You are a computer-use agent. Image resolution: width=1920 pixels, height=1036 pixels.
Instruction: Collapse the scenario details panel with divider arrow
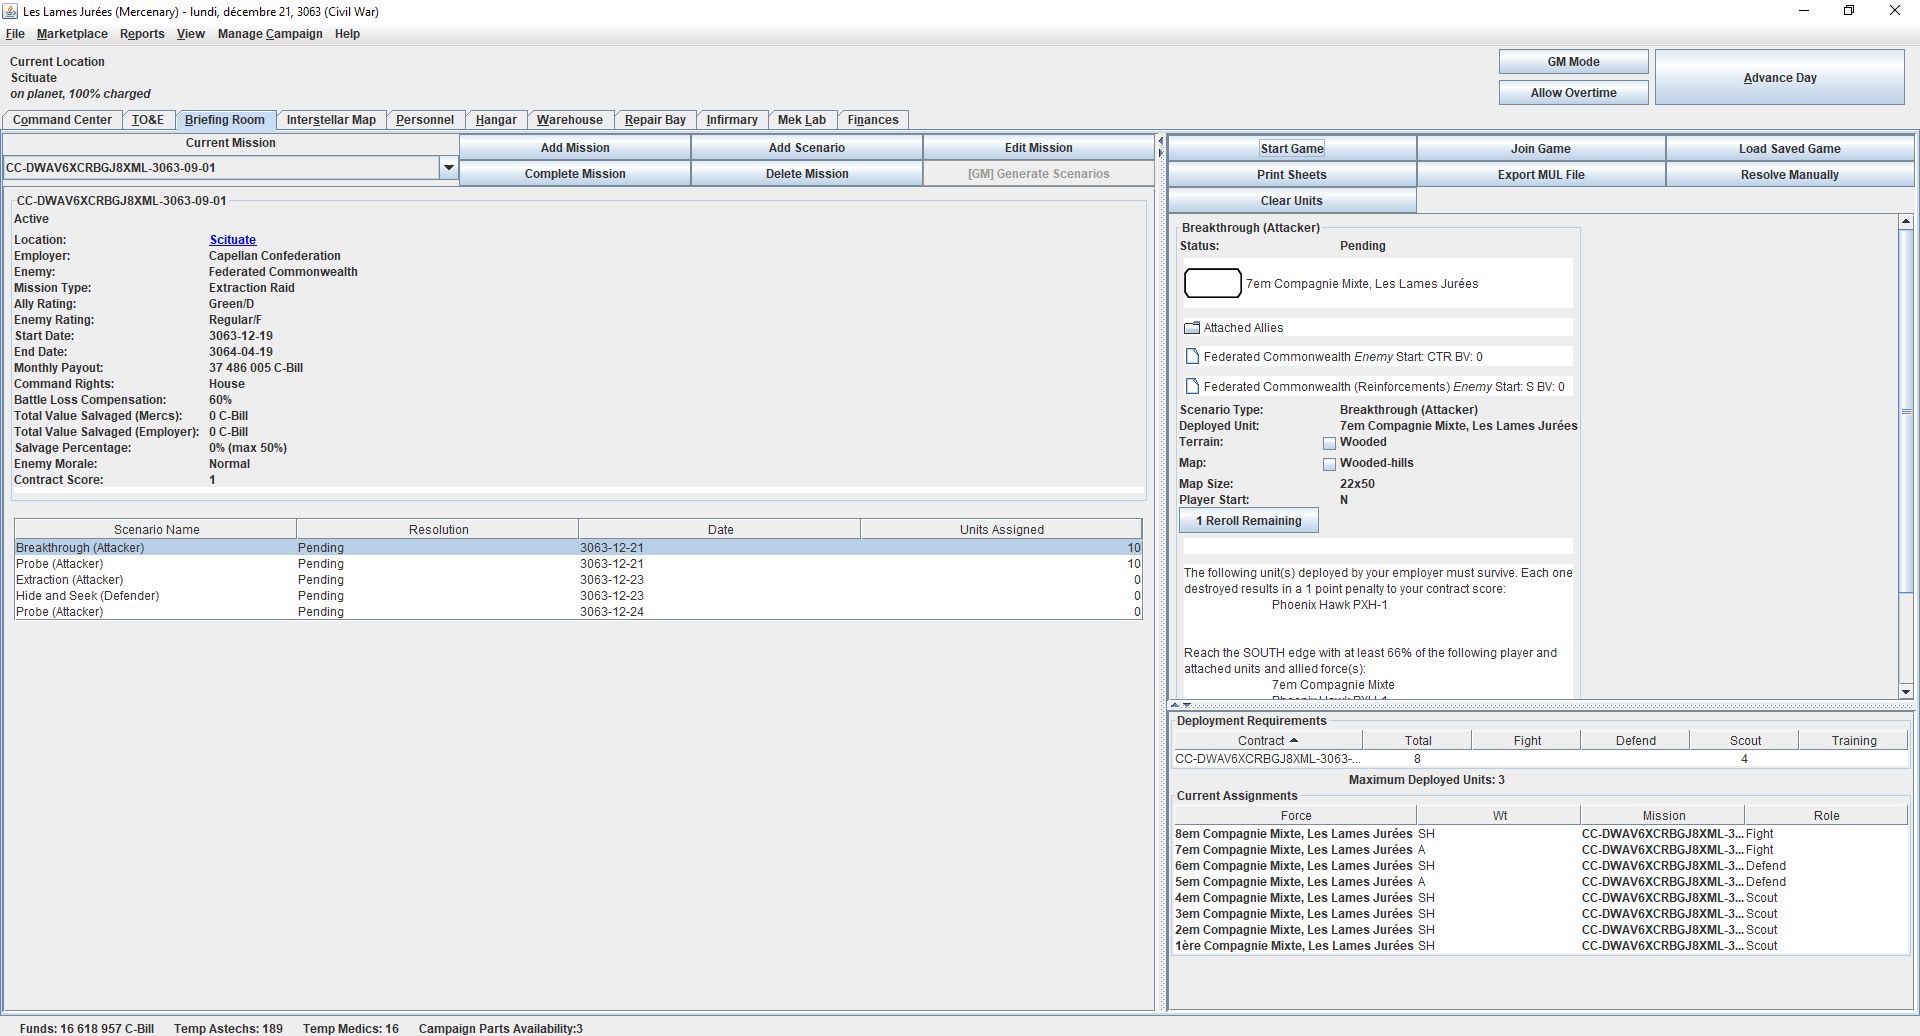[x=1161, y=140]
